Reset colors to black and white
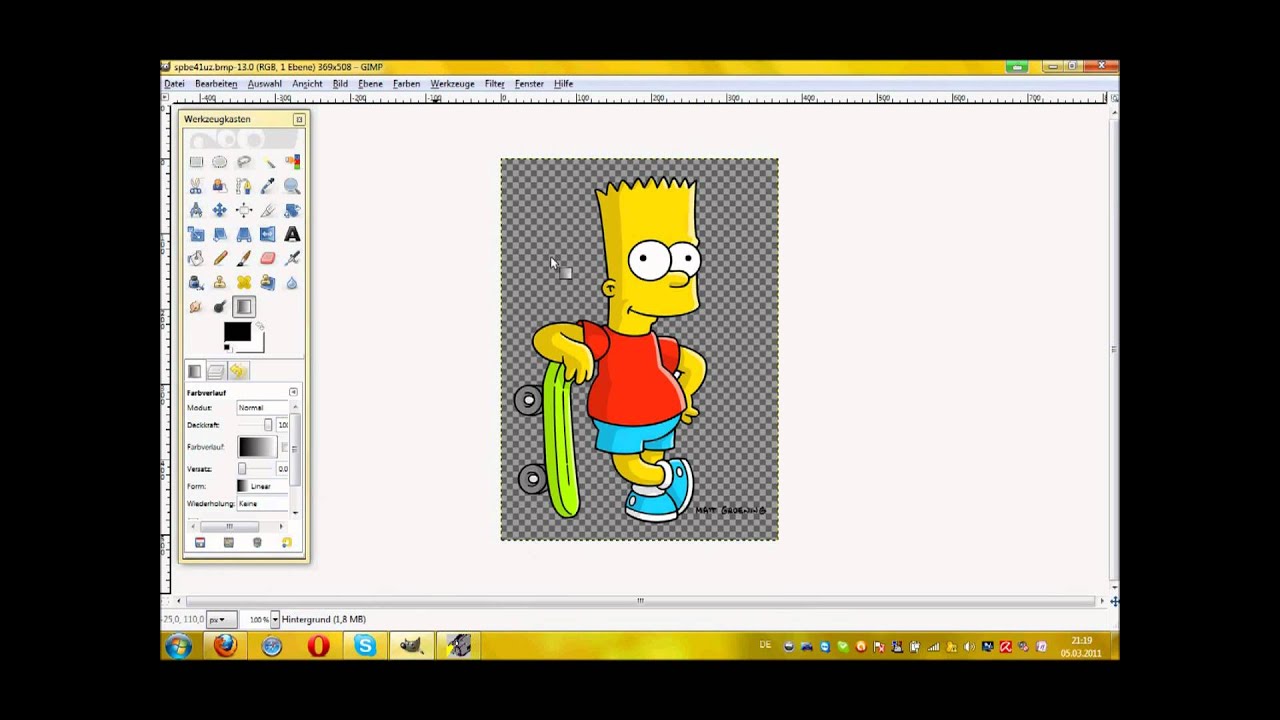This screenshot has height=720, width=1280. [x=228, y=347]
